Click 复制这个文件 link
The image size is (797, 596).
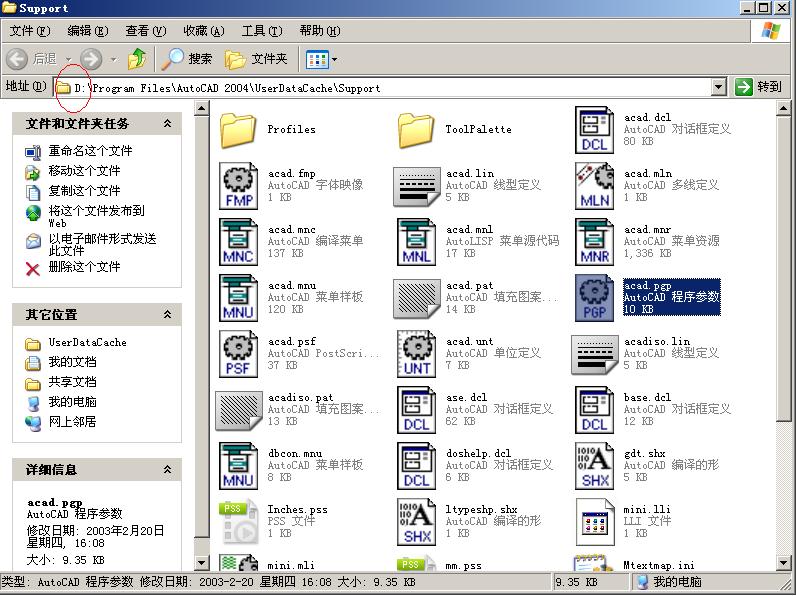click(x=84, y=191)
